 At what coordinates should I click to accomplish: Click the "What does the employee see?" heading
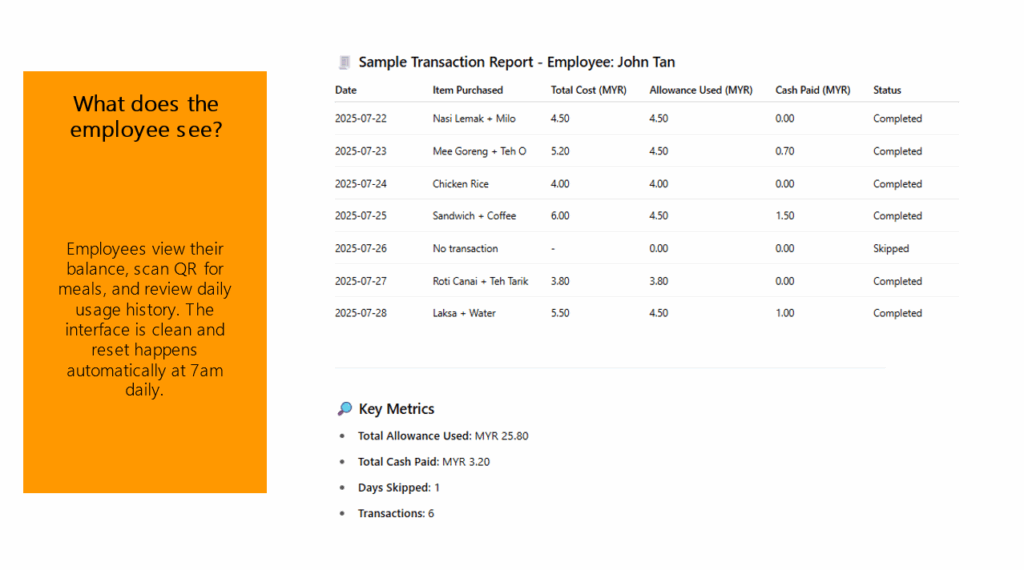(146, 117)
